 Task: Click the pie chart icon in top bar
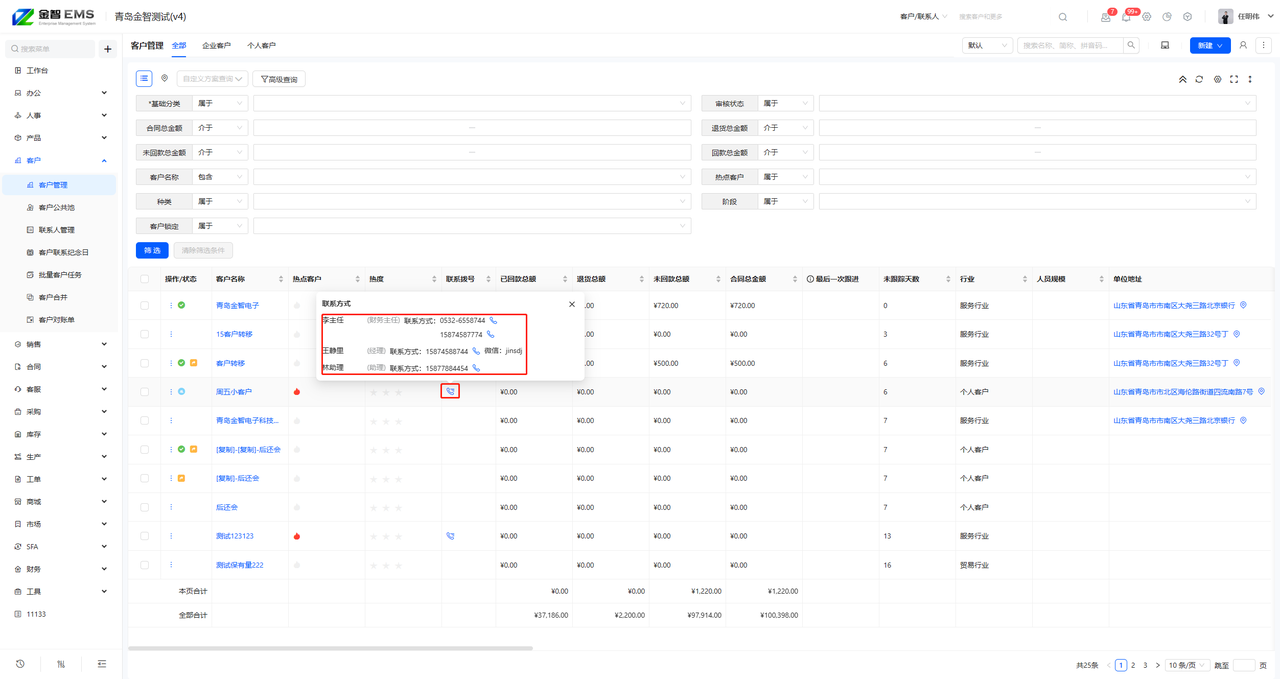pyautogui.click(x=1167, y=17)
